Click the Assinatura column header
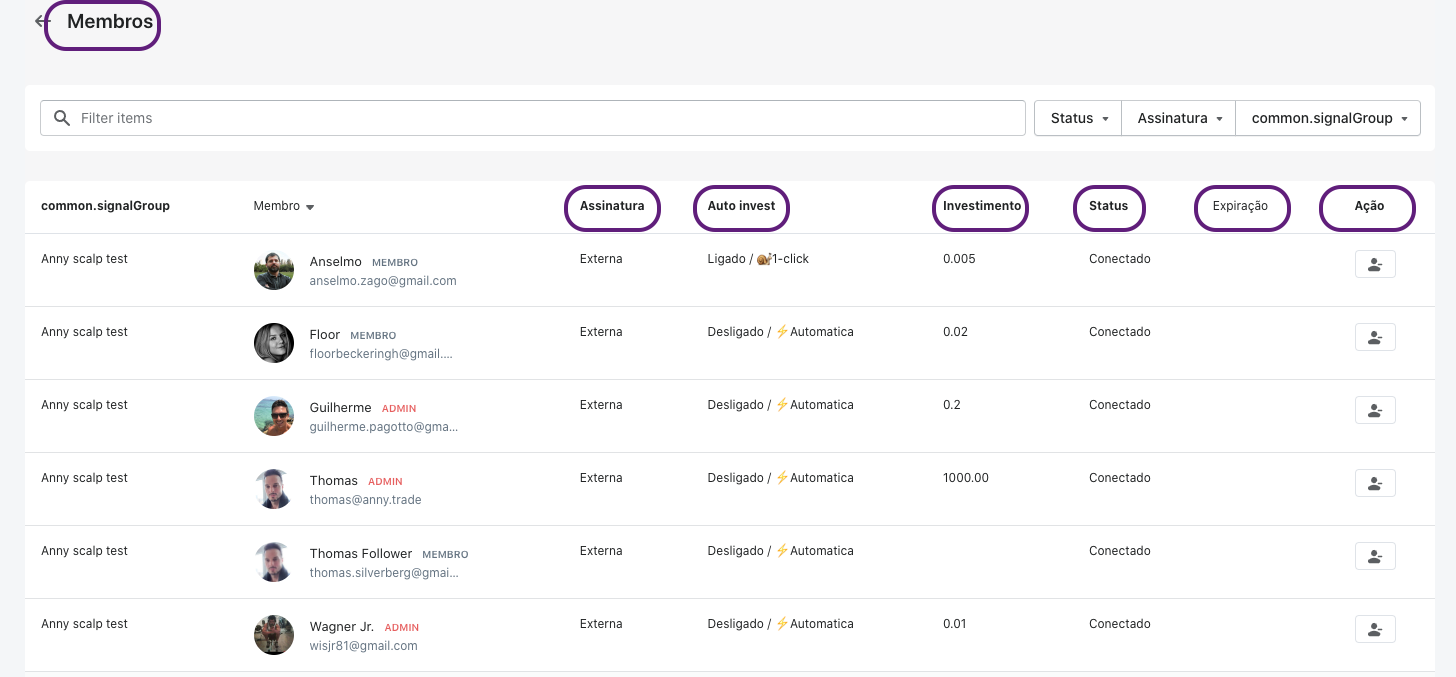The width and height of the screenshot is (1456, 677). [612, 206]
